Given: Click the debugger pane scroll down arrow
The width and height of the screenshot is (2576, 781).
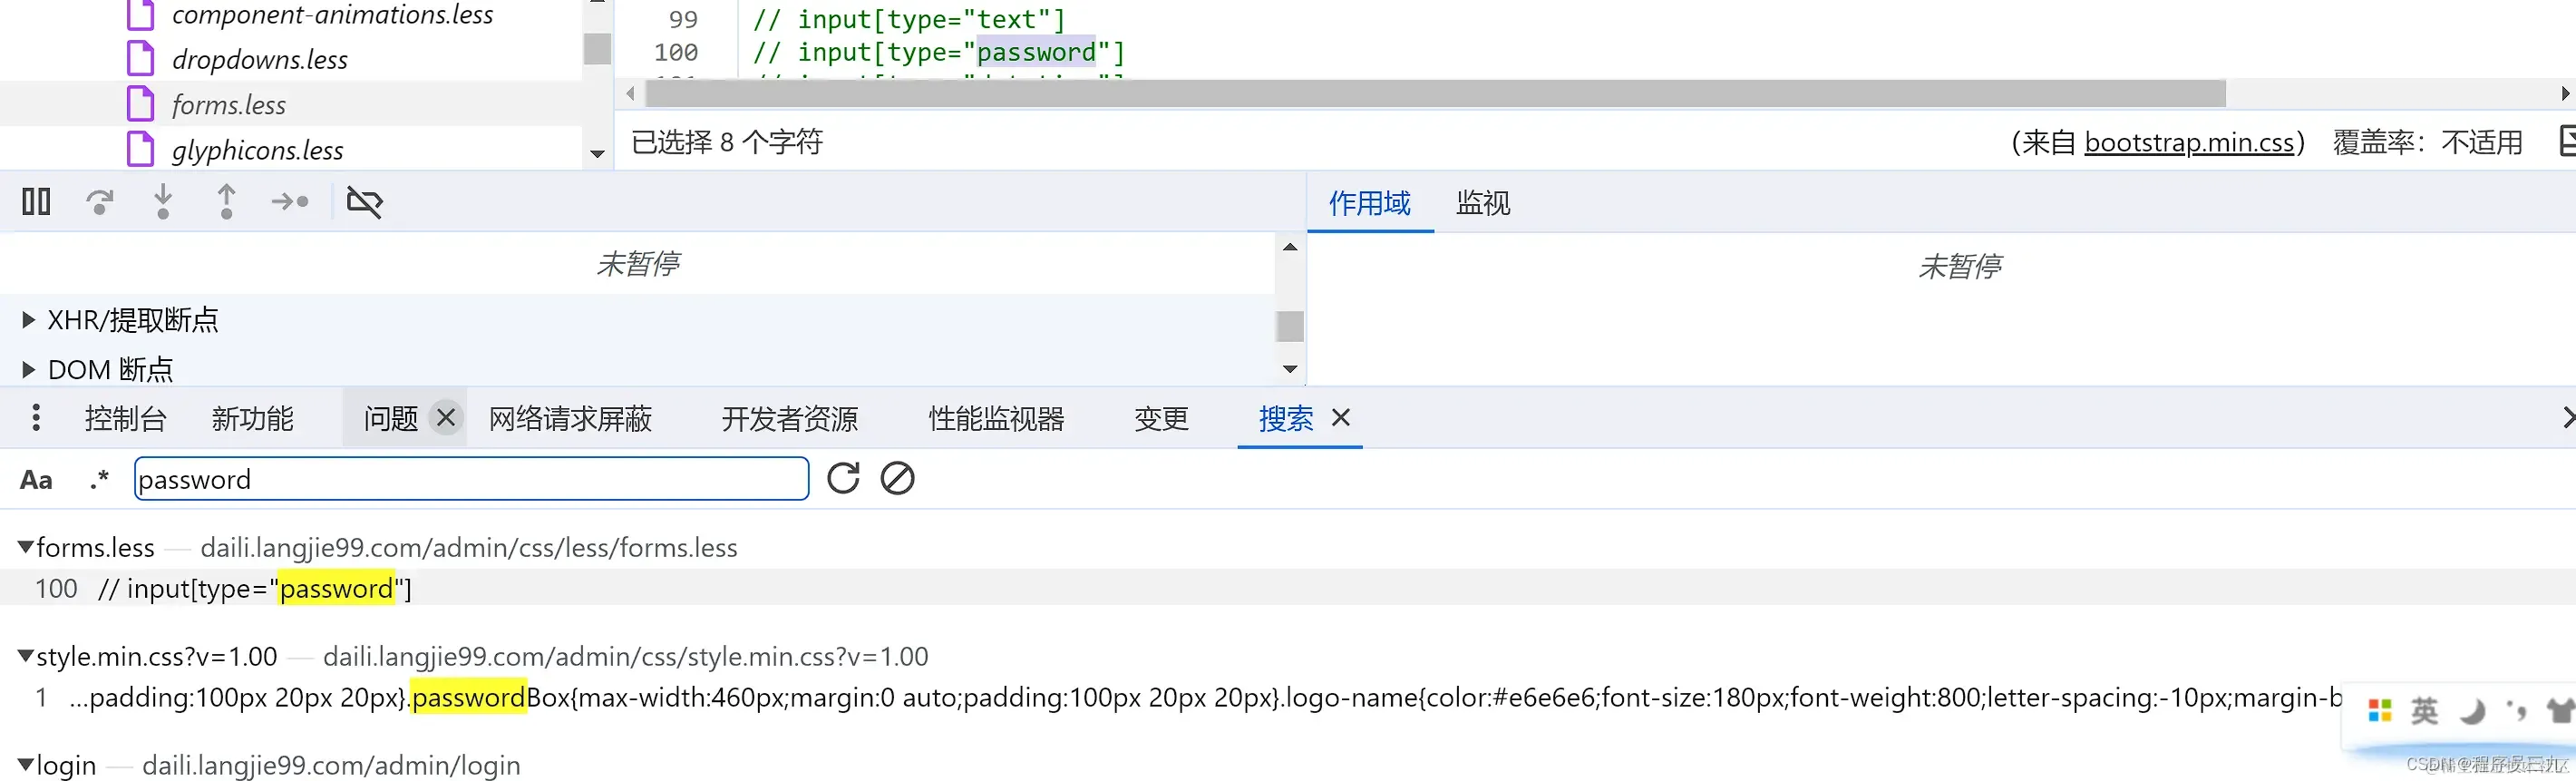Looking at the screenshot, I should tap(1290, 369).
